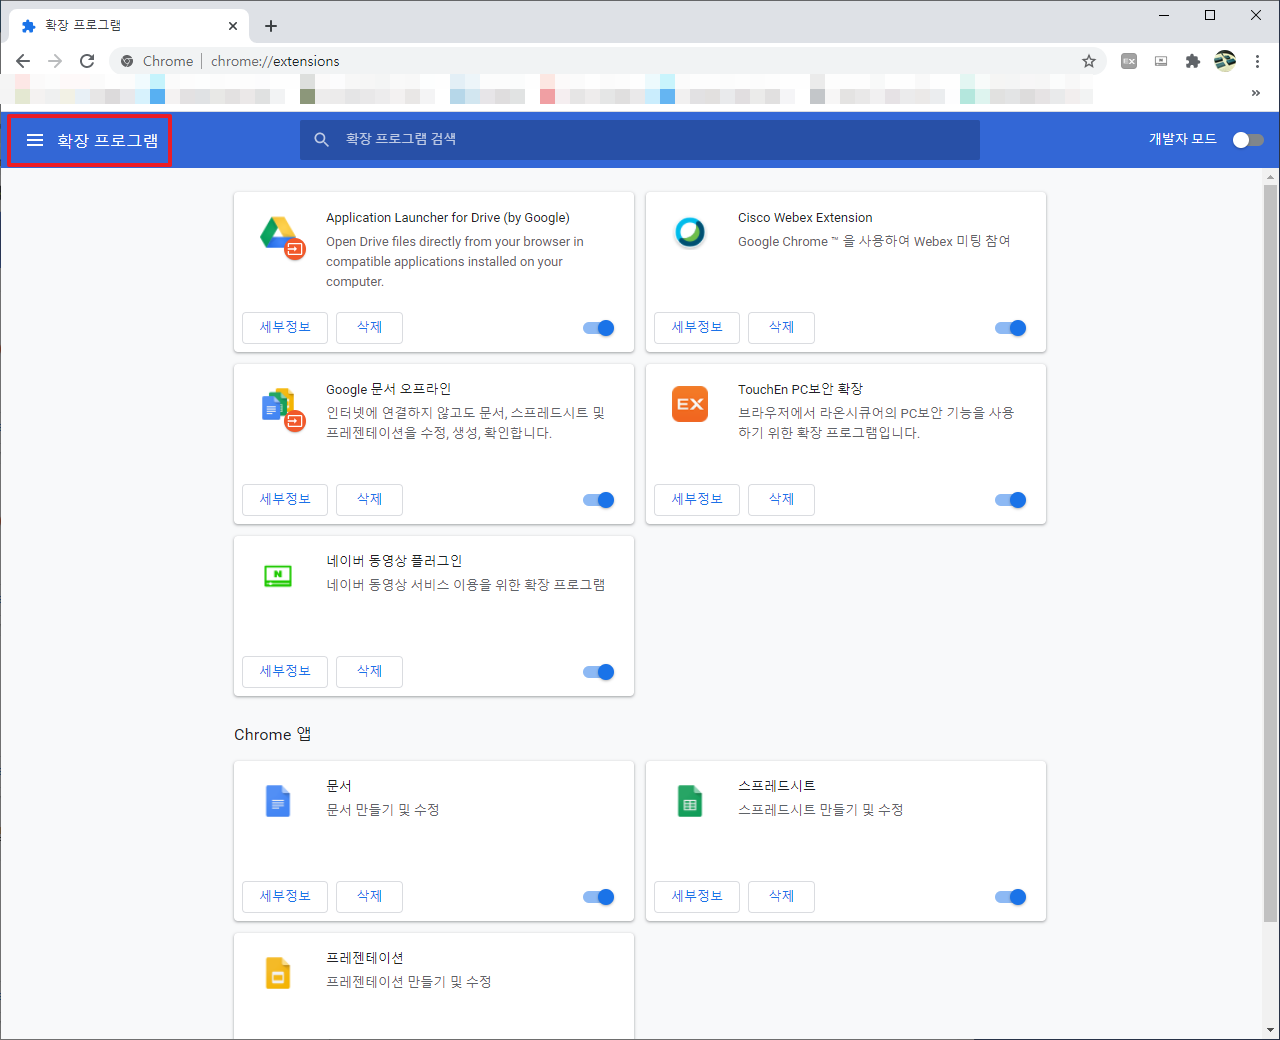Open 세부정보 for TouchEn PC보안 확장
1280x1040 pixels.
tap(697, 500)
